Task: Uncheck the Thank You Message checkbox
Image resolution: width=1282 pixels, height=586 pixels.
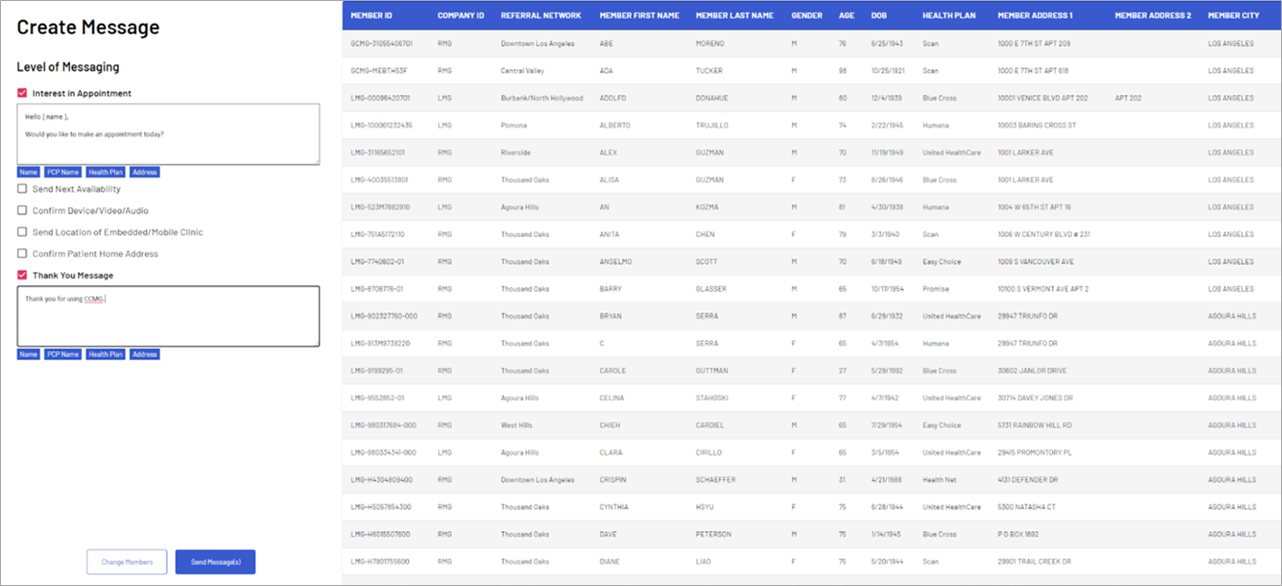Action: point(22,275)
